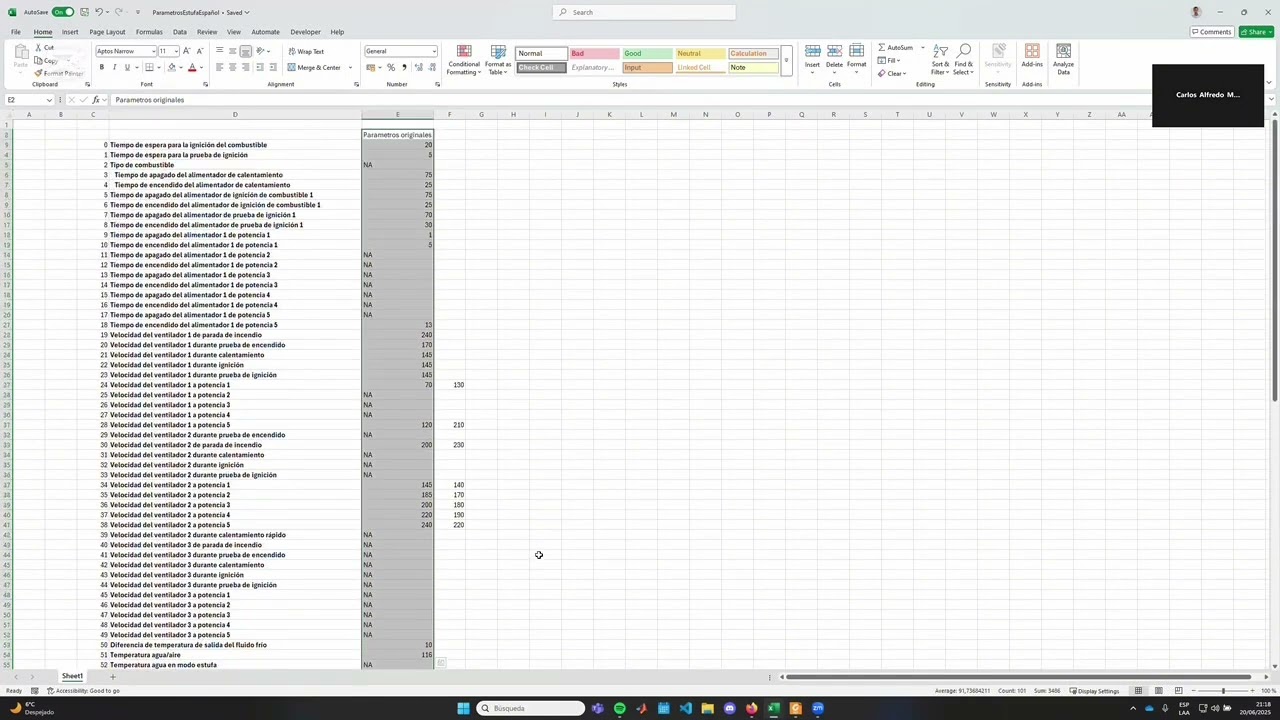Click Display Settings in status bar
Viewport: 1280px width, 720px height.
point(1094,691)
